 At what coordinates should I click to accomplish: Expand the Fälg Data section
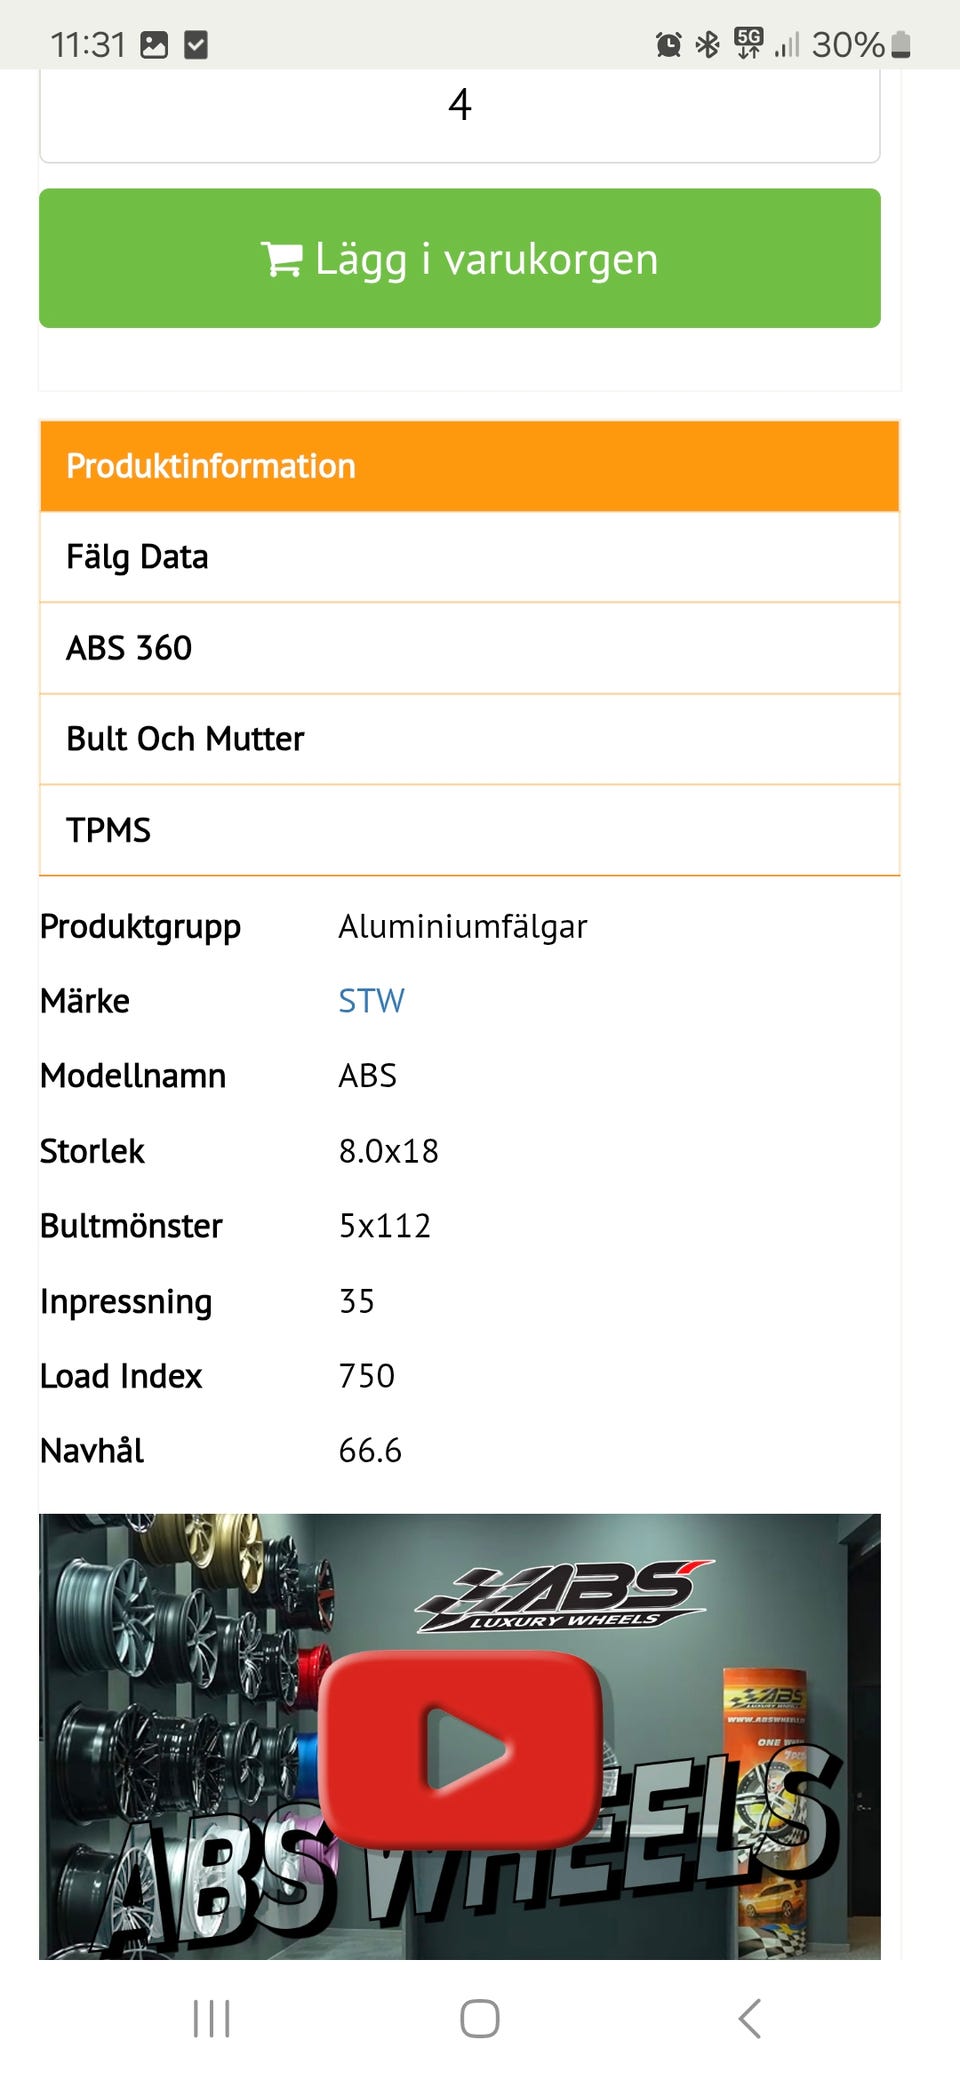[x=469, y=557]
